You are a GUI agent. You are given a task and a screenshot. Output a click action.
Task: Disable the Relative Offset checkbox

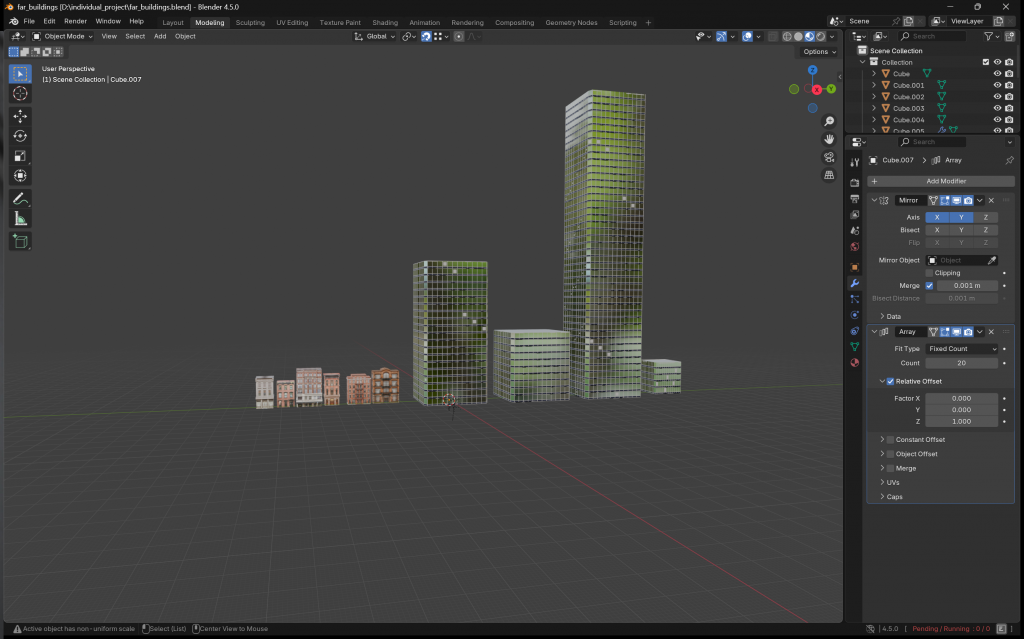click(x=890, y=381)
